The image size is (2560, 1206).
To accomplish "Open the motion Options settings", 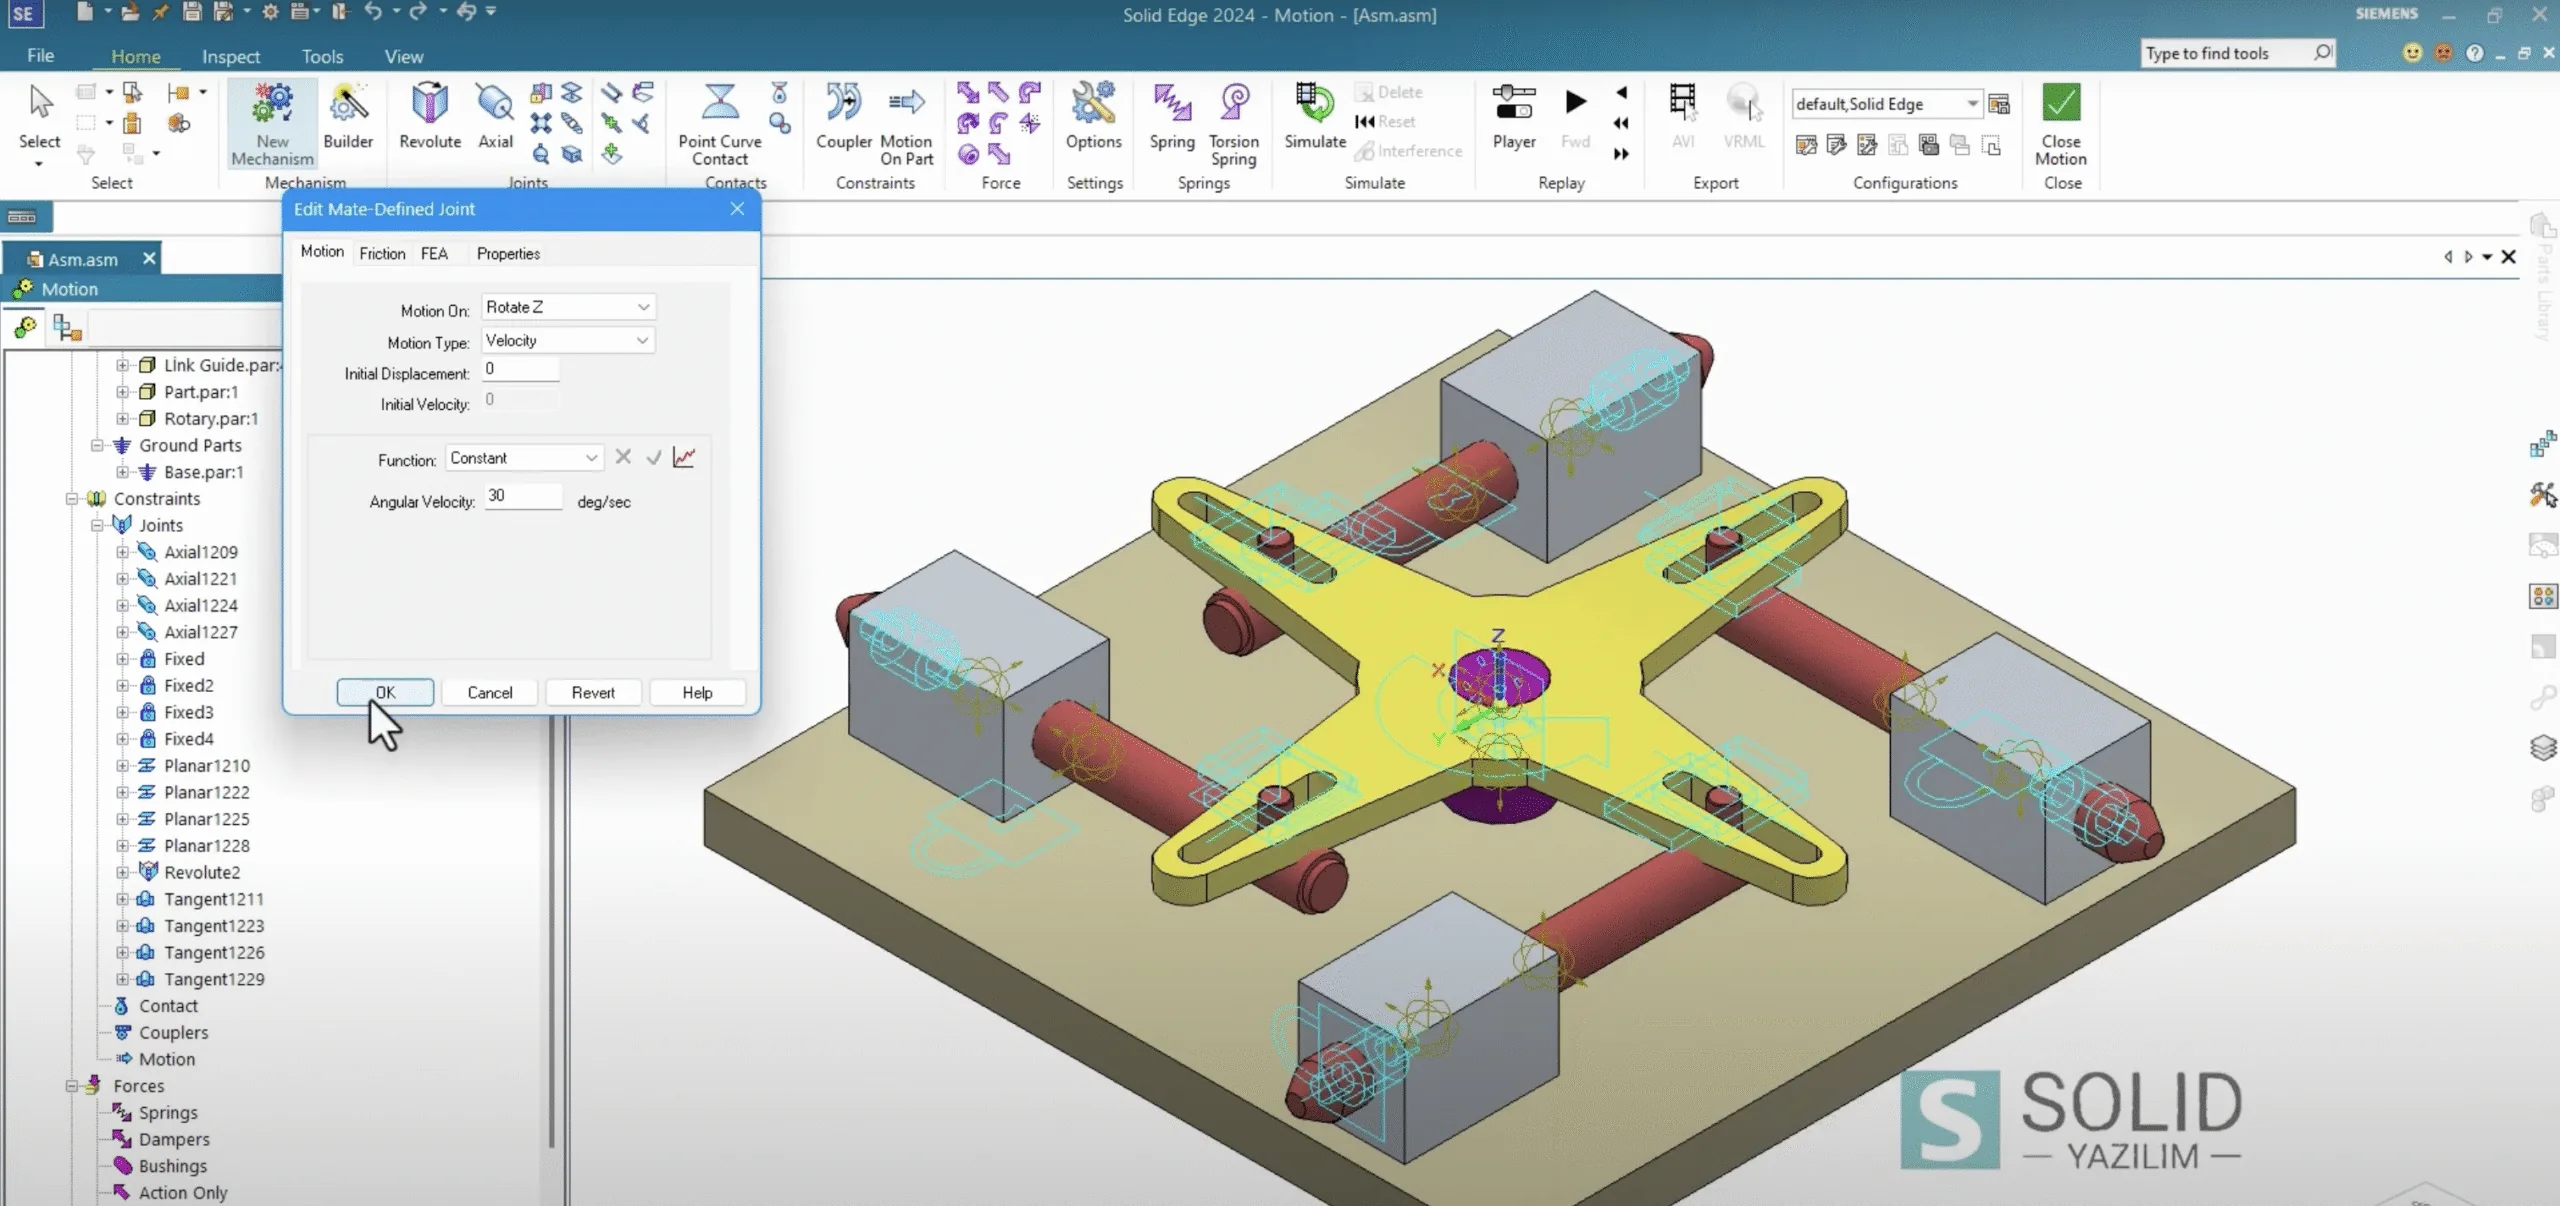I will click(x=1093, y=117).
